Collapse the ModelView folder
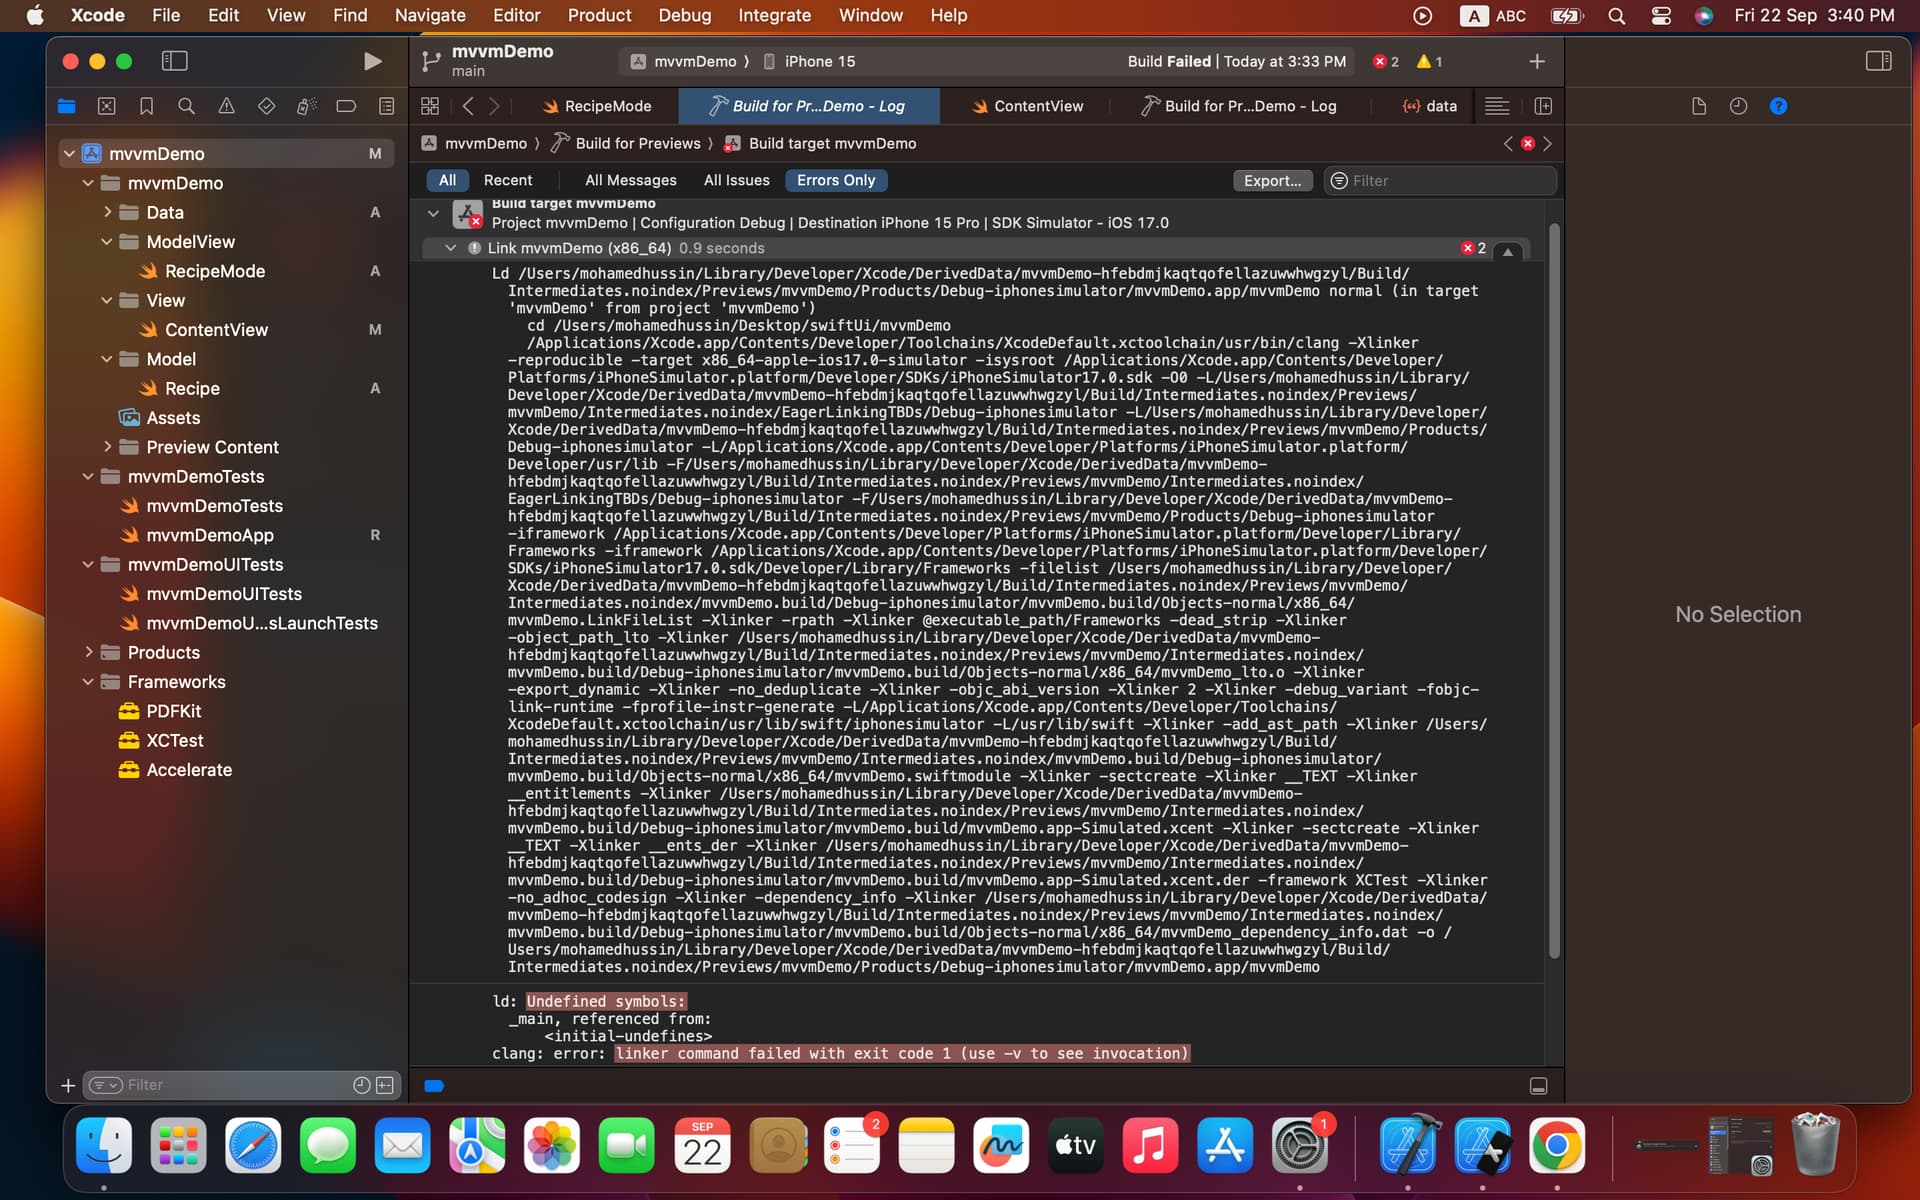The width and height of the screenshot is (1920, 1200). coord(107,241)
